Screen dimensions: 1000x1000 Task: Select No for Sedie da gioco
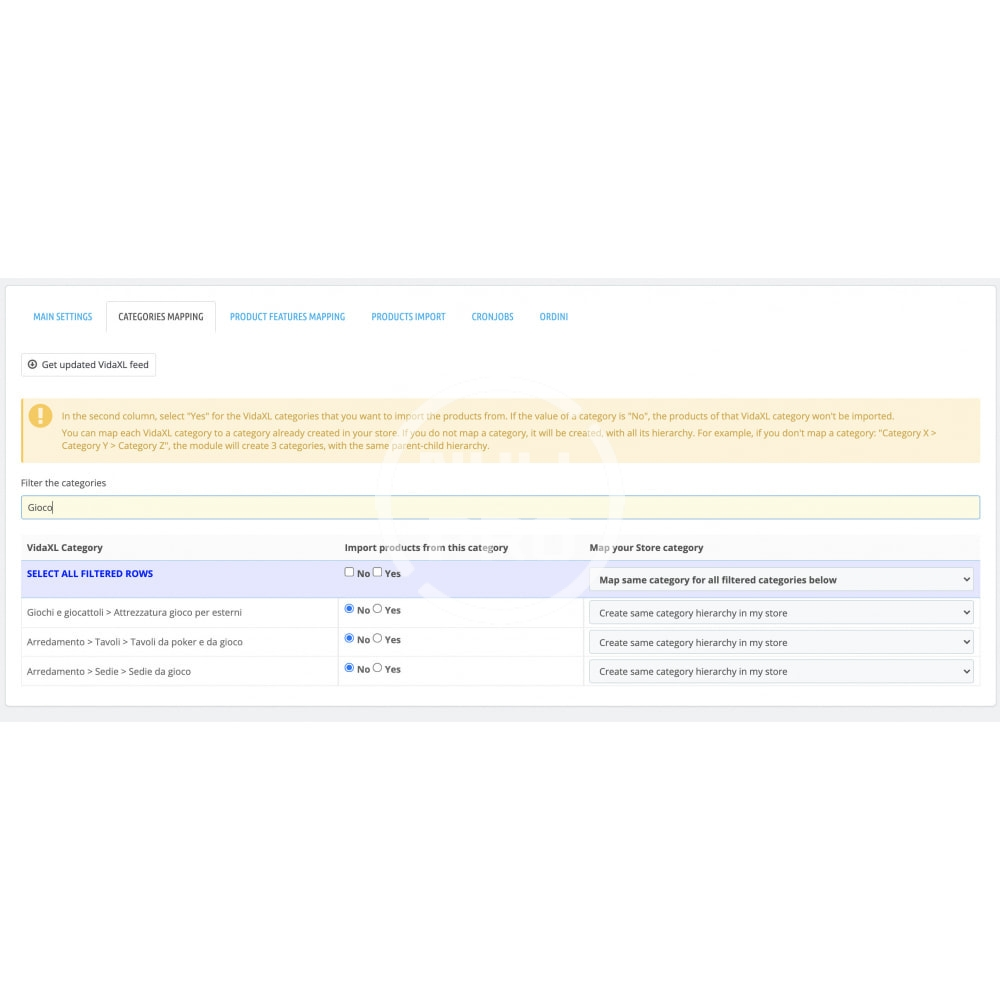click(349, 668)
